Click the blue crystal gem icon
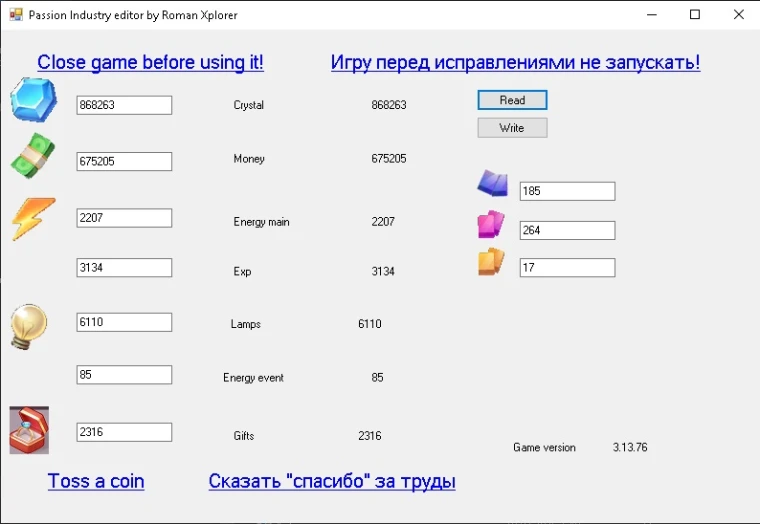Image resolution: width=760 pixels, height=524 pixels. [33, 100]
